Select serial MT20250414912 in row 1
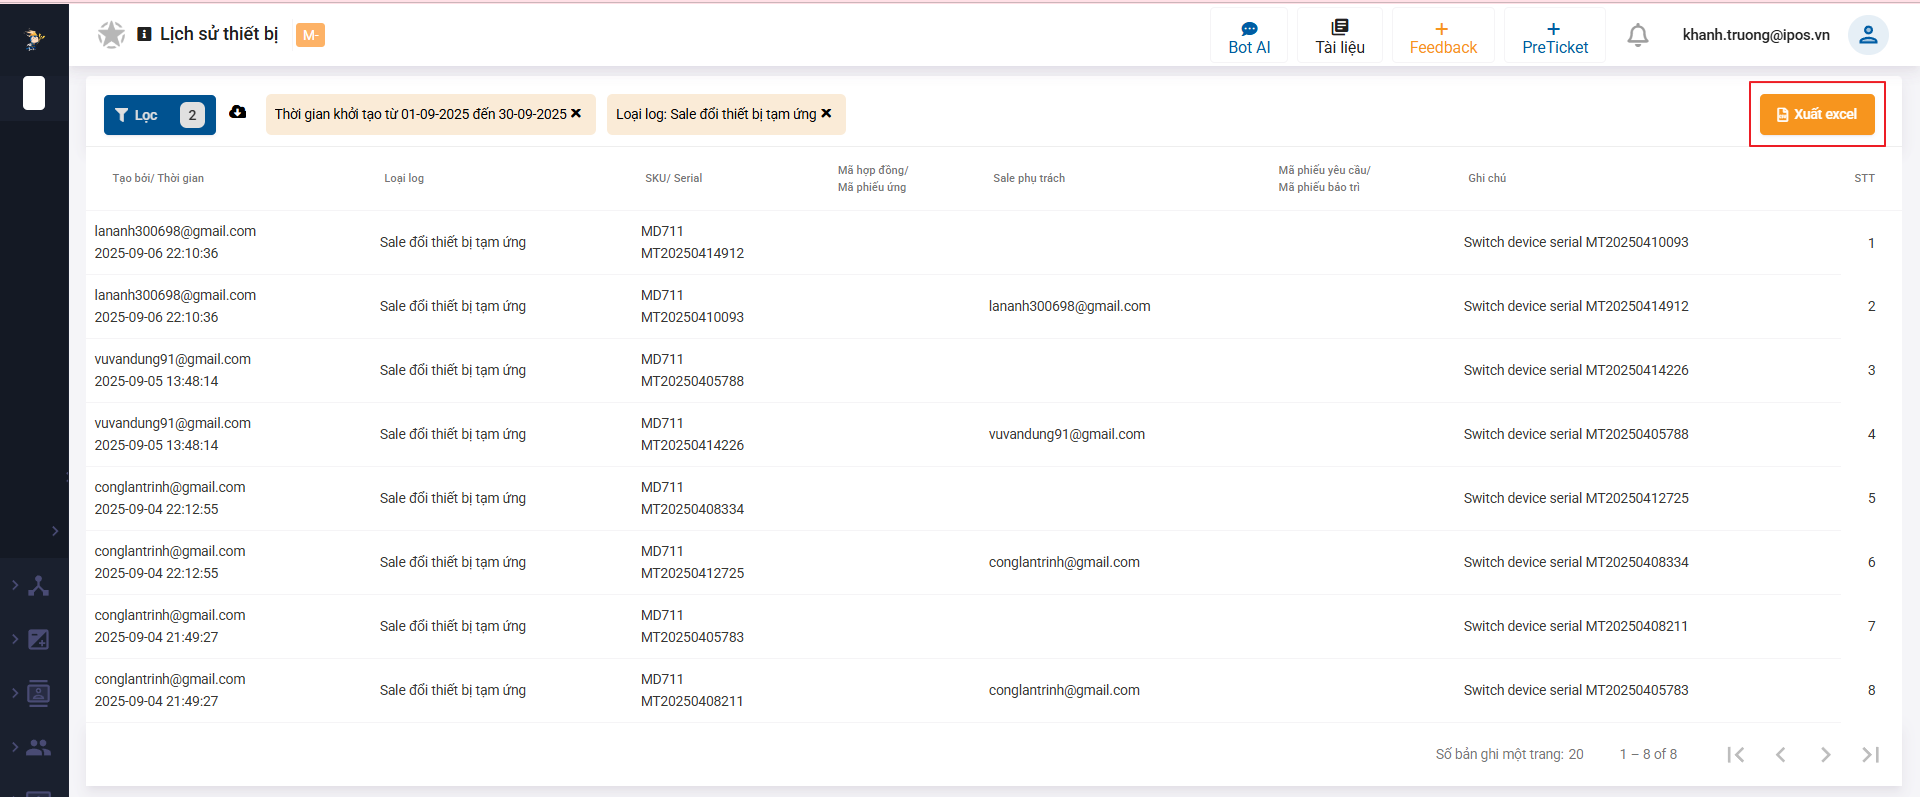 (x=692, y=253)
